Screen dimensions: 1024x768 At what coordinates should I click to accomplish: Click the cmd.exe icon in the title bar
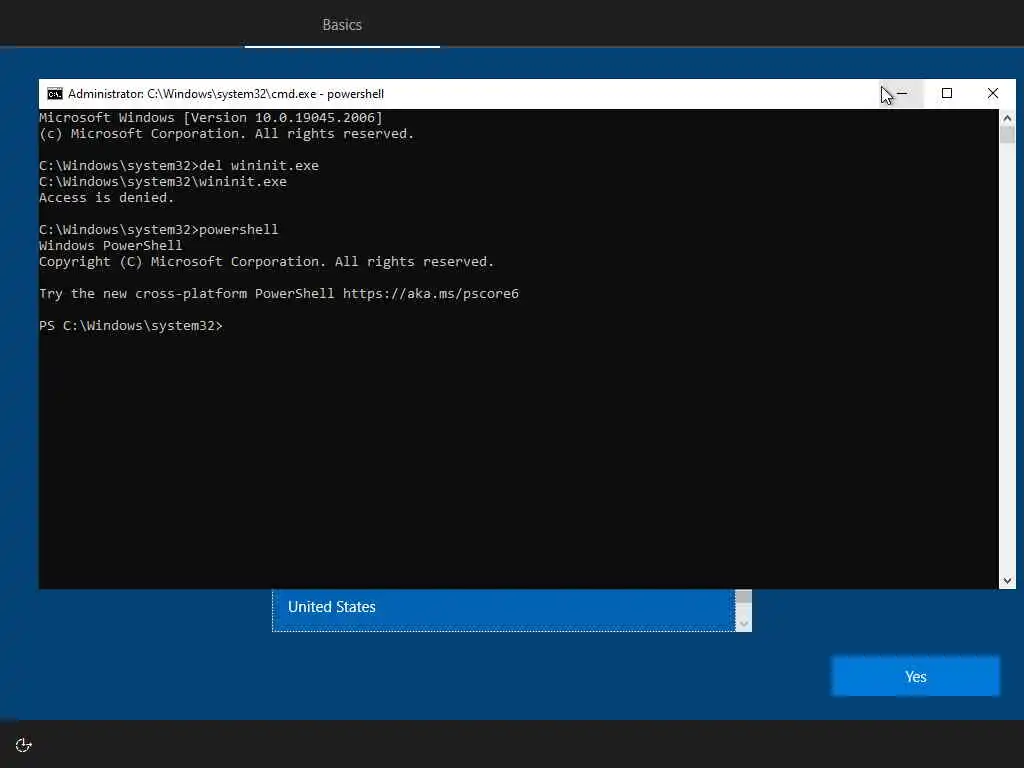coord(55,94)
